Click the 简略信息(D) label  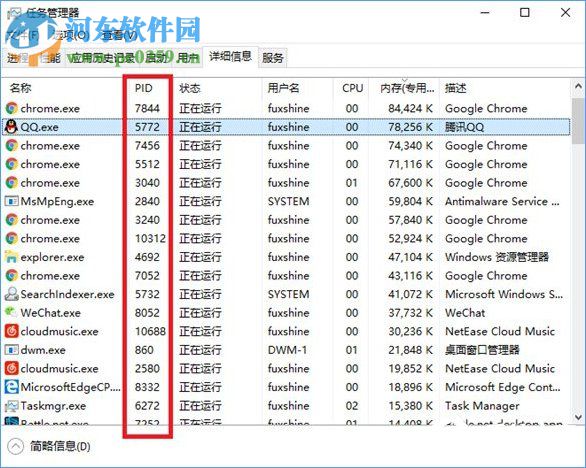pos(60,446)
